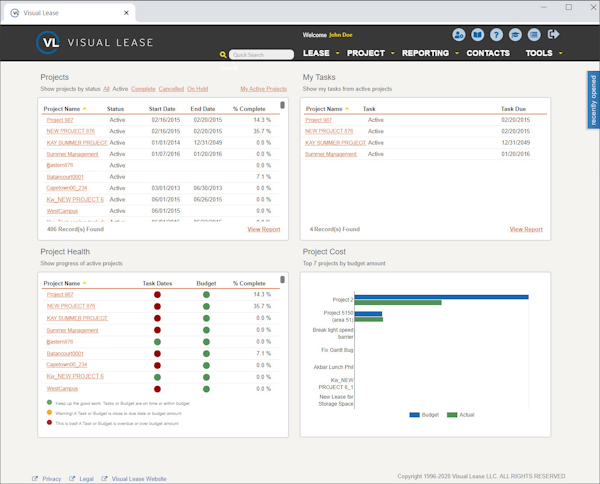Open Capetown00_234 in Projects list
The height and width of the screenshot is (484, 600).
click(x=67, y=188)
